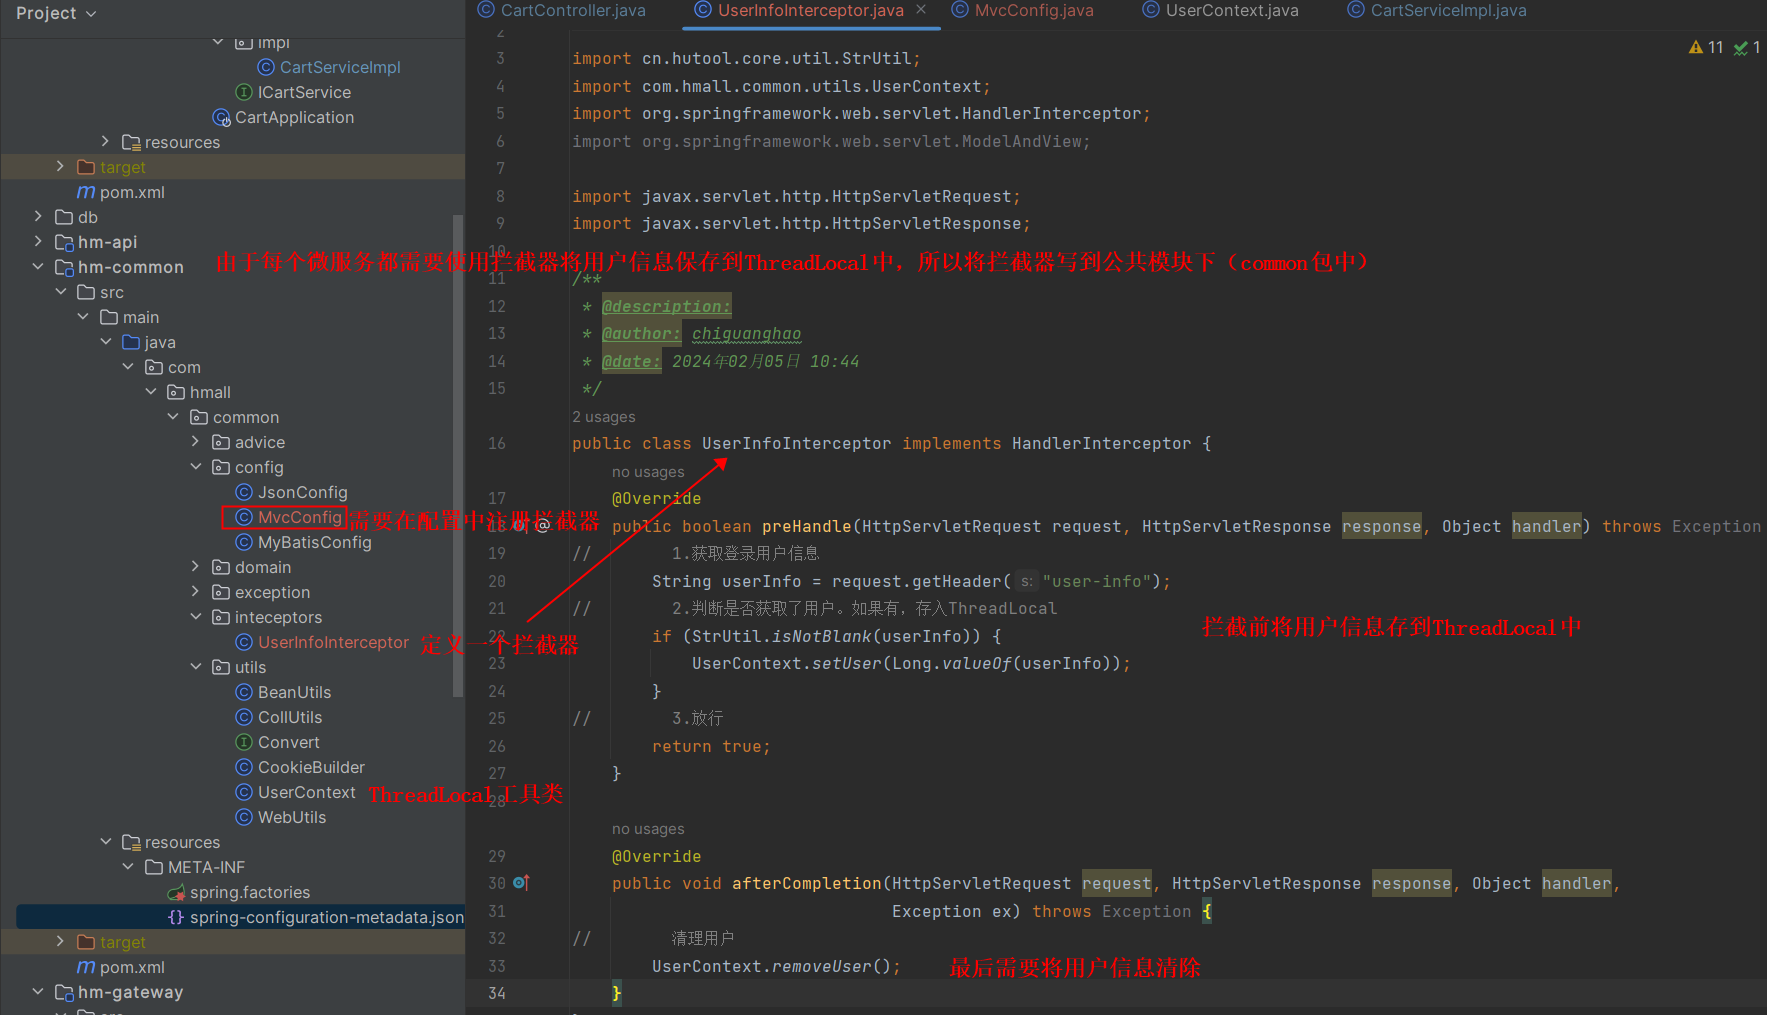
Task: Click the warnings indicator showing 11
Action: coord(1706,47)
